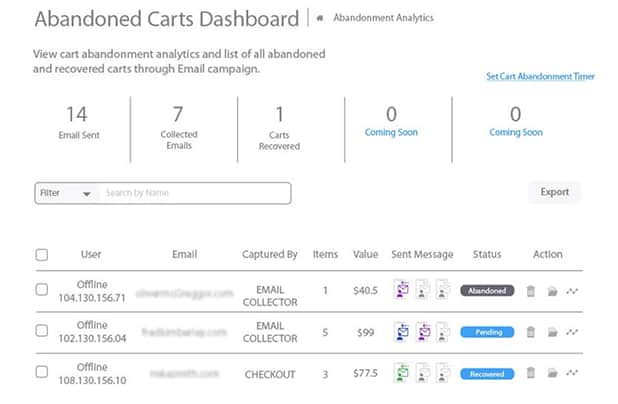Image resolution: width=618 pixels, height=404 pixels.
Task: Open folder icon for the Pending cart
Action: [552, 332]
